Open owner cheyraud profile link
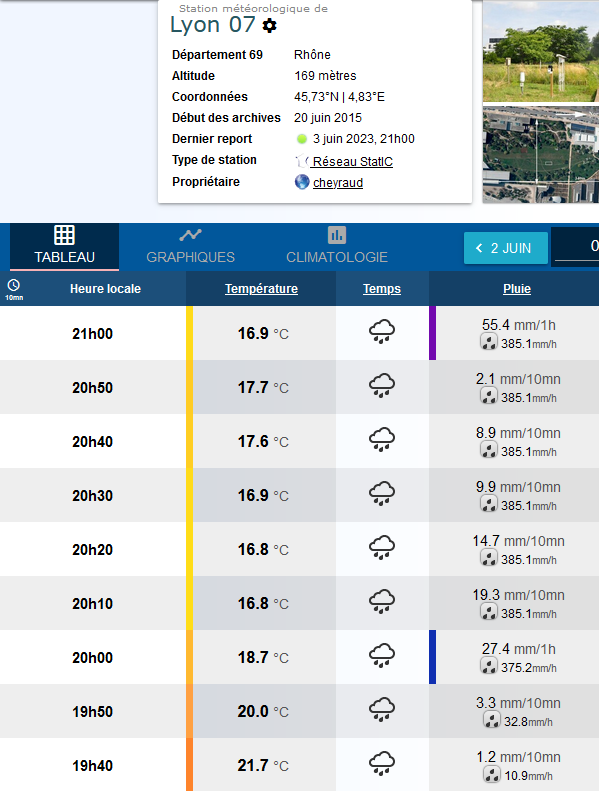This screenshot has width=599, height=791. coord(338,183)
